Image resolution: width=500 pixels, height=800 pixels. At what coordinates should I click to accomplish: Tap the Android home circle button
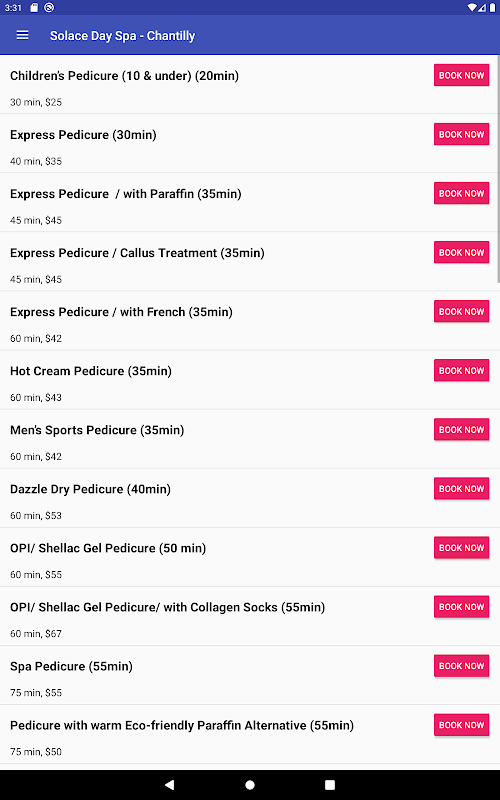pyautogui.click(x=250, y=785)
